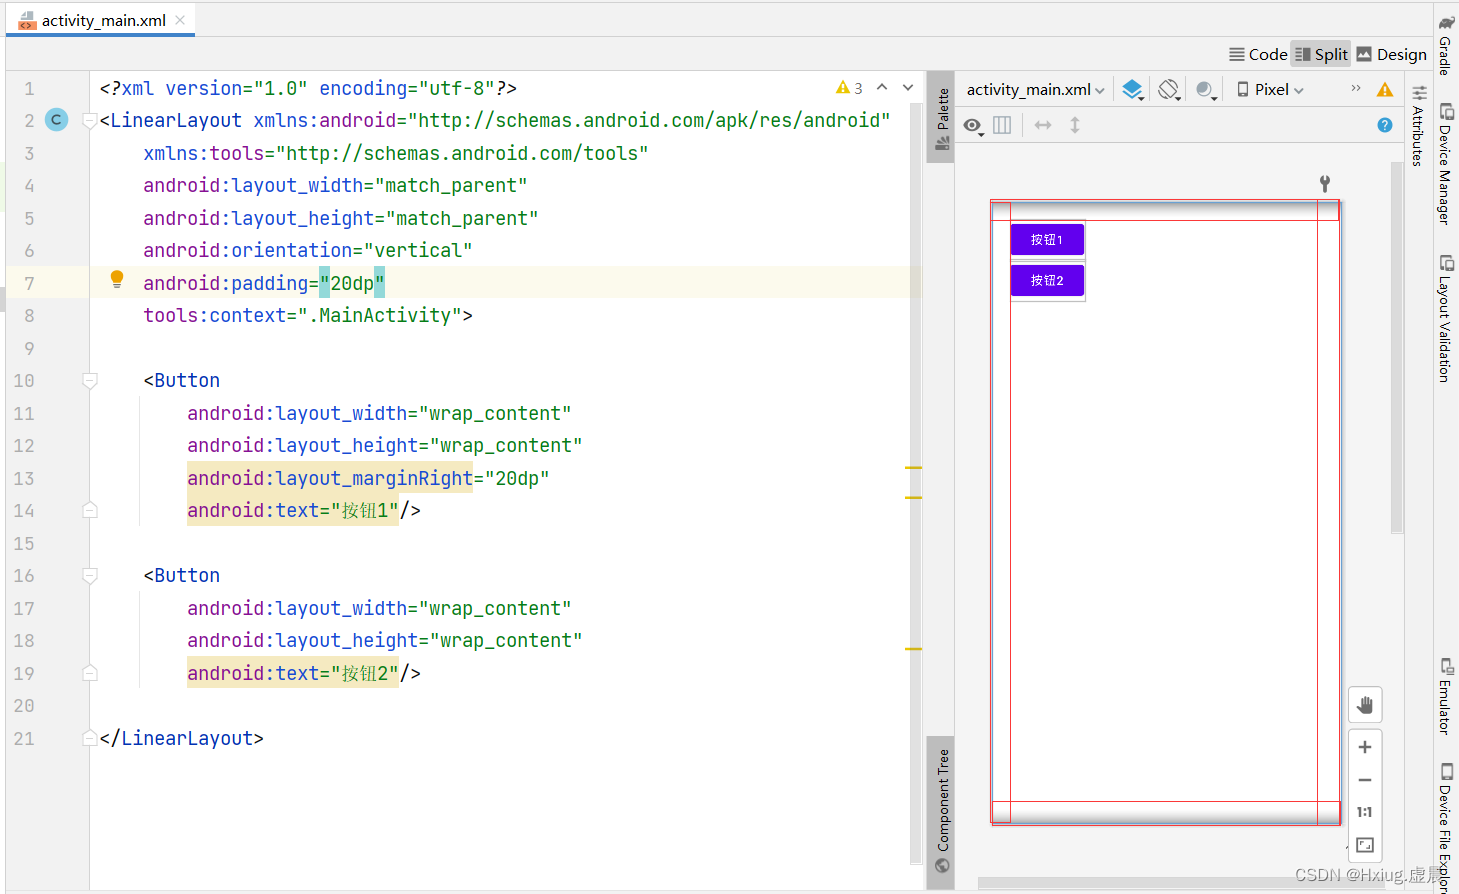Click the fold end marker on line 19
The image size is (1459, 894).
coord(89,673)
